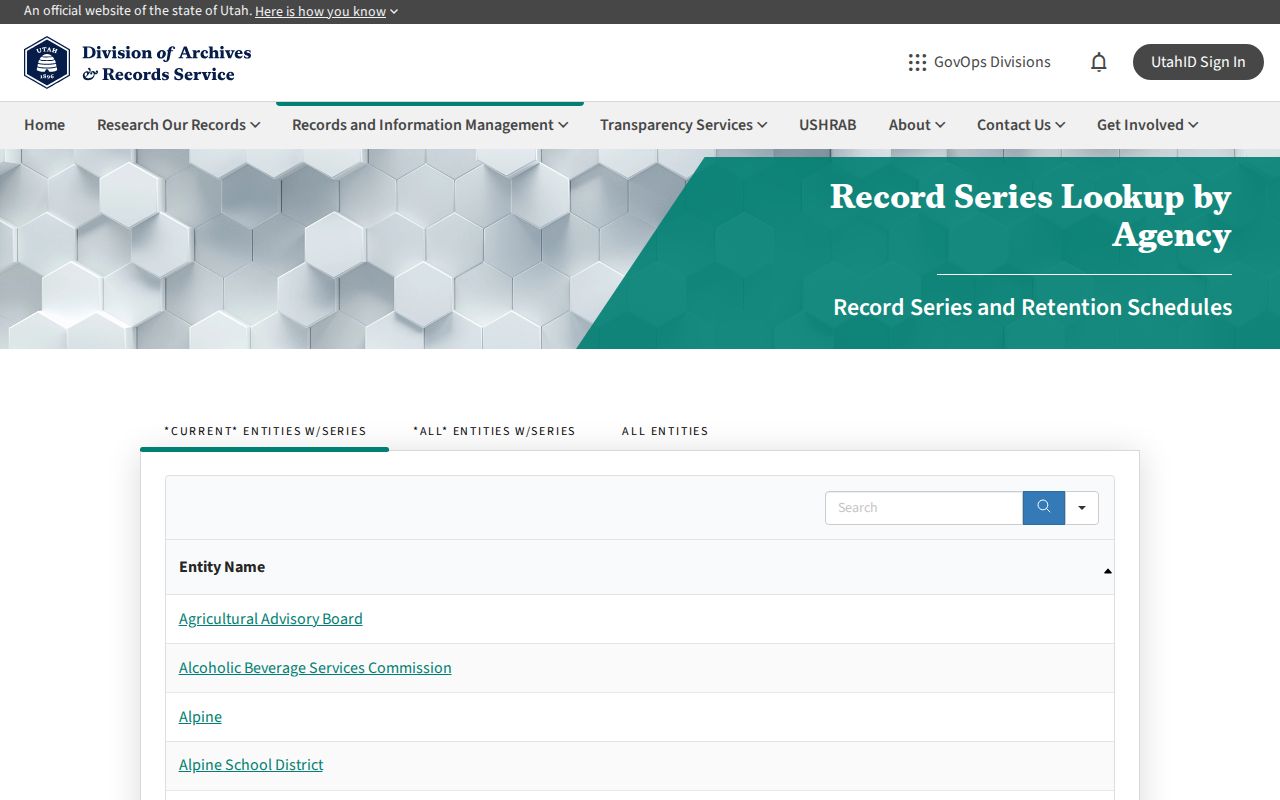This screenshot has height=800, width=1280.
Task: Open the USHRAB navigation item
Action: click(828, 125)
